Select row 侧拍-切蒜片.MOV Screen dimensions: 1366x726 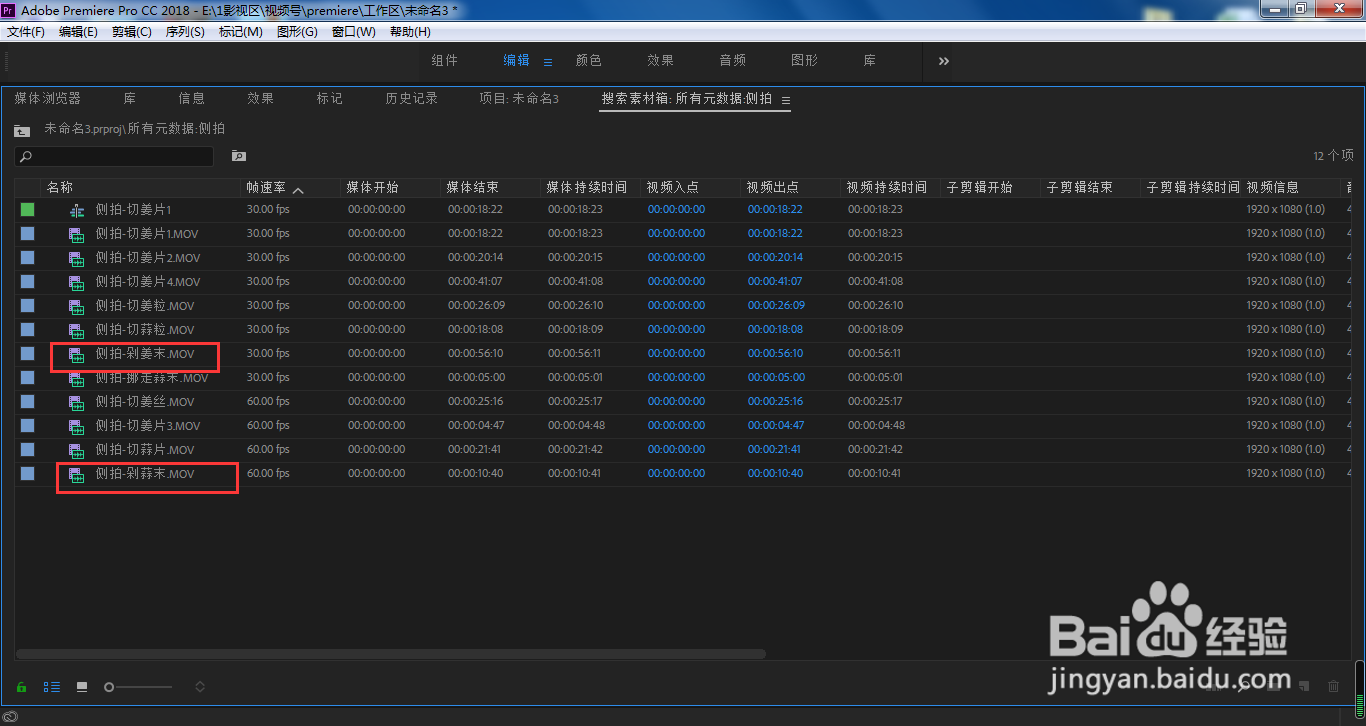click(x=684, y=450)
